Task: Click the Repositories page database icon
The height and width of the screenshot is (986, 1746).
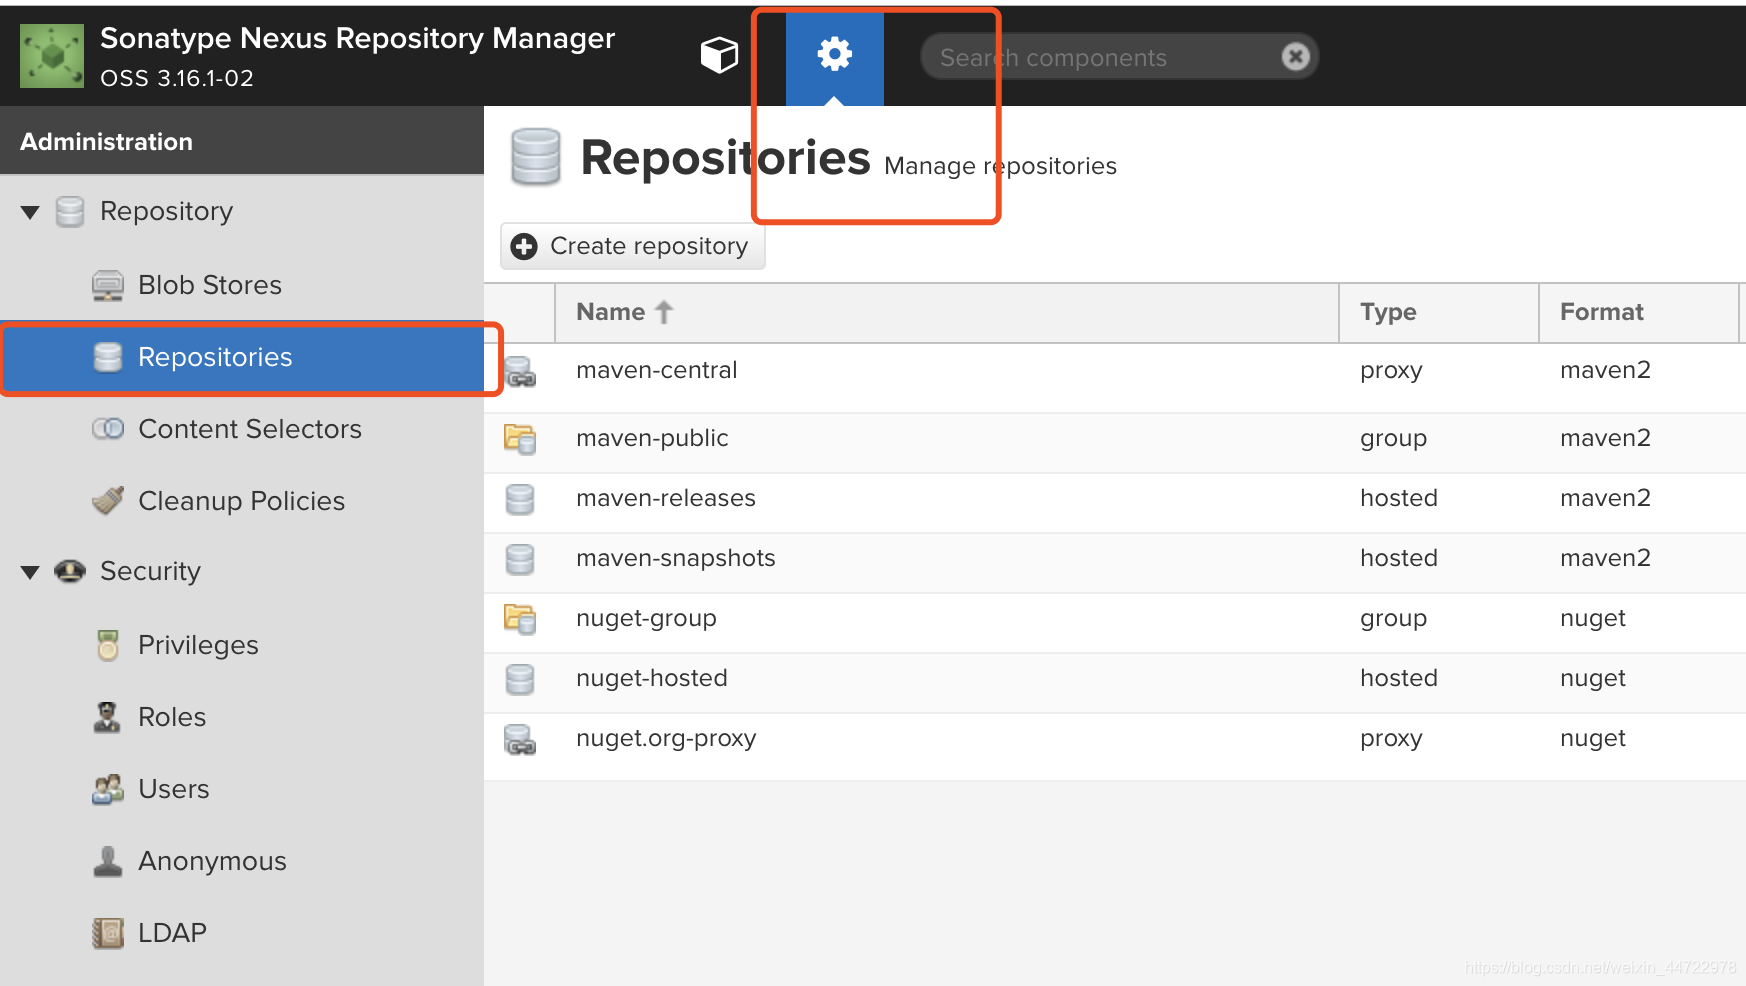Action: (x=536, y=157)
